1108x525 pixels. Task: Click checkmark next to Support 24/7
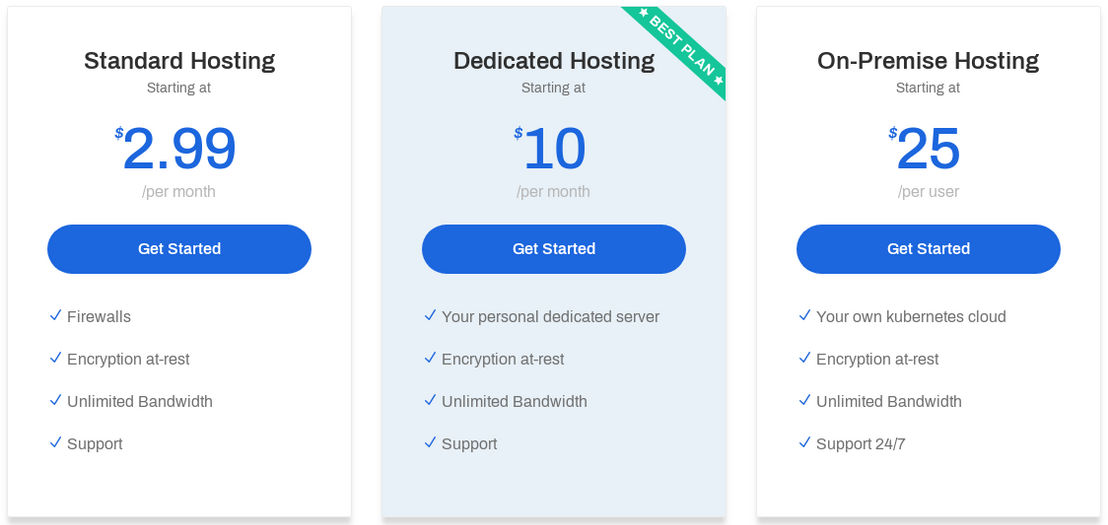805,442
